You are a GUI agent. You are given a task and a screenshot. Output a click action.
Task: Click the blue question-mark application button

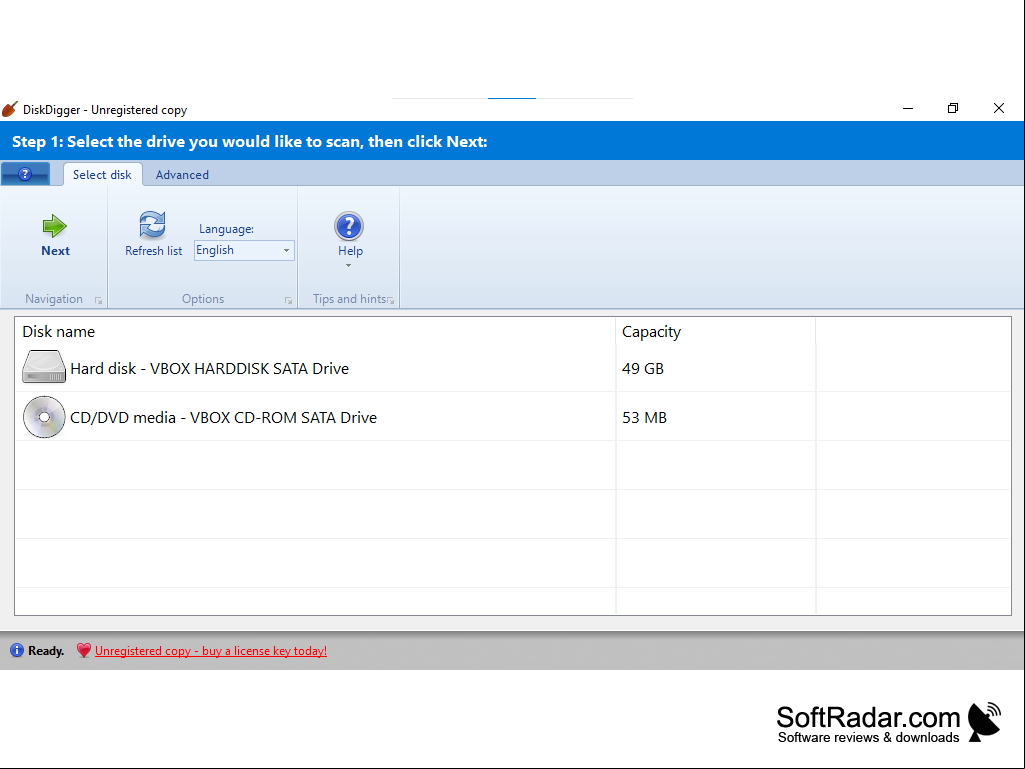[x=25, y=174]
